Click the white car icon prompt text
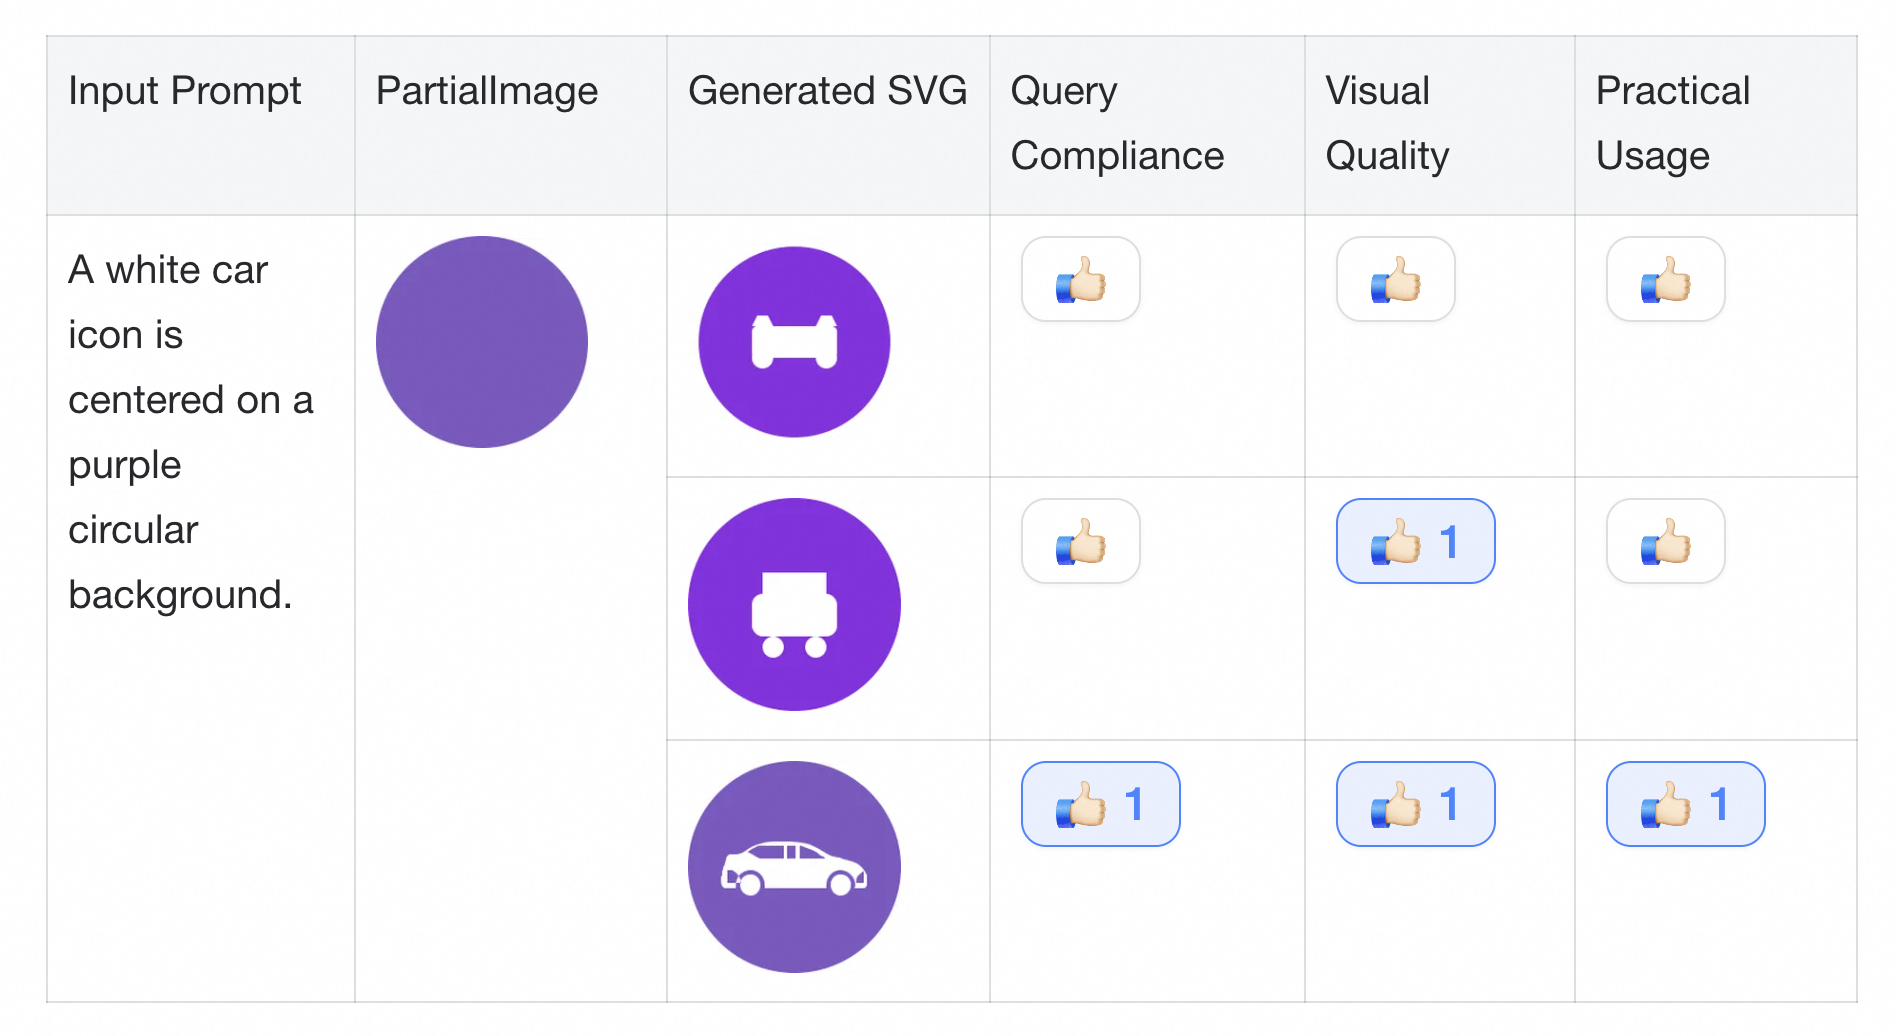The height and width of the screenshot is (1036, 1896). point(190,432)
